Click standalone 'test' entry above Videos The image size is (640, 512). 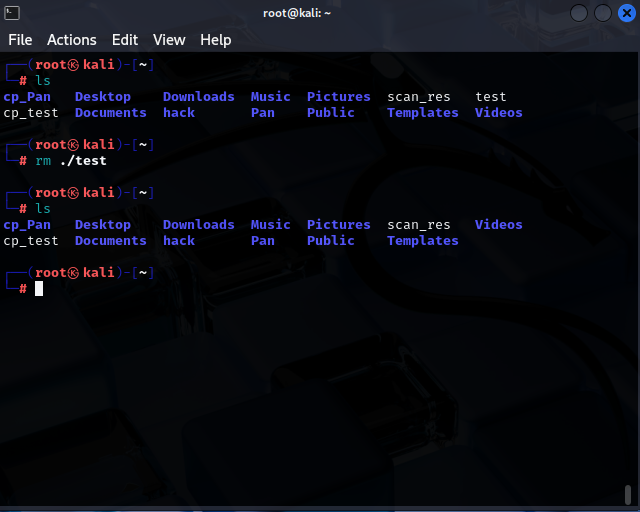point(491,97)
